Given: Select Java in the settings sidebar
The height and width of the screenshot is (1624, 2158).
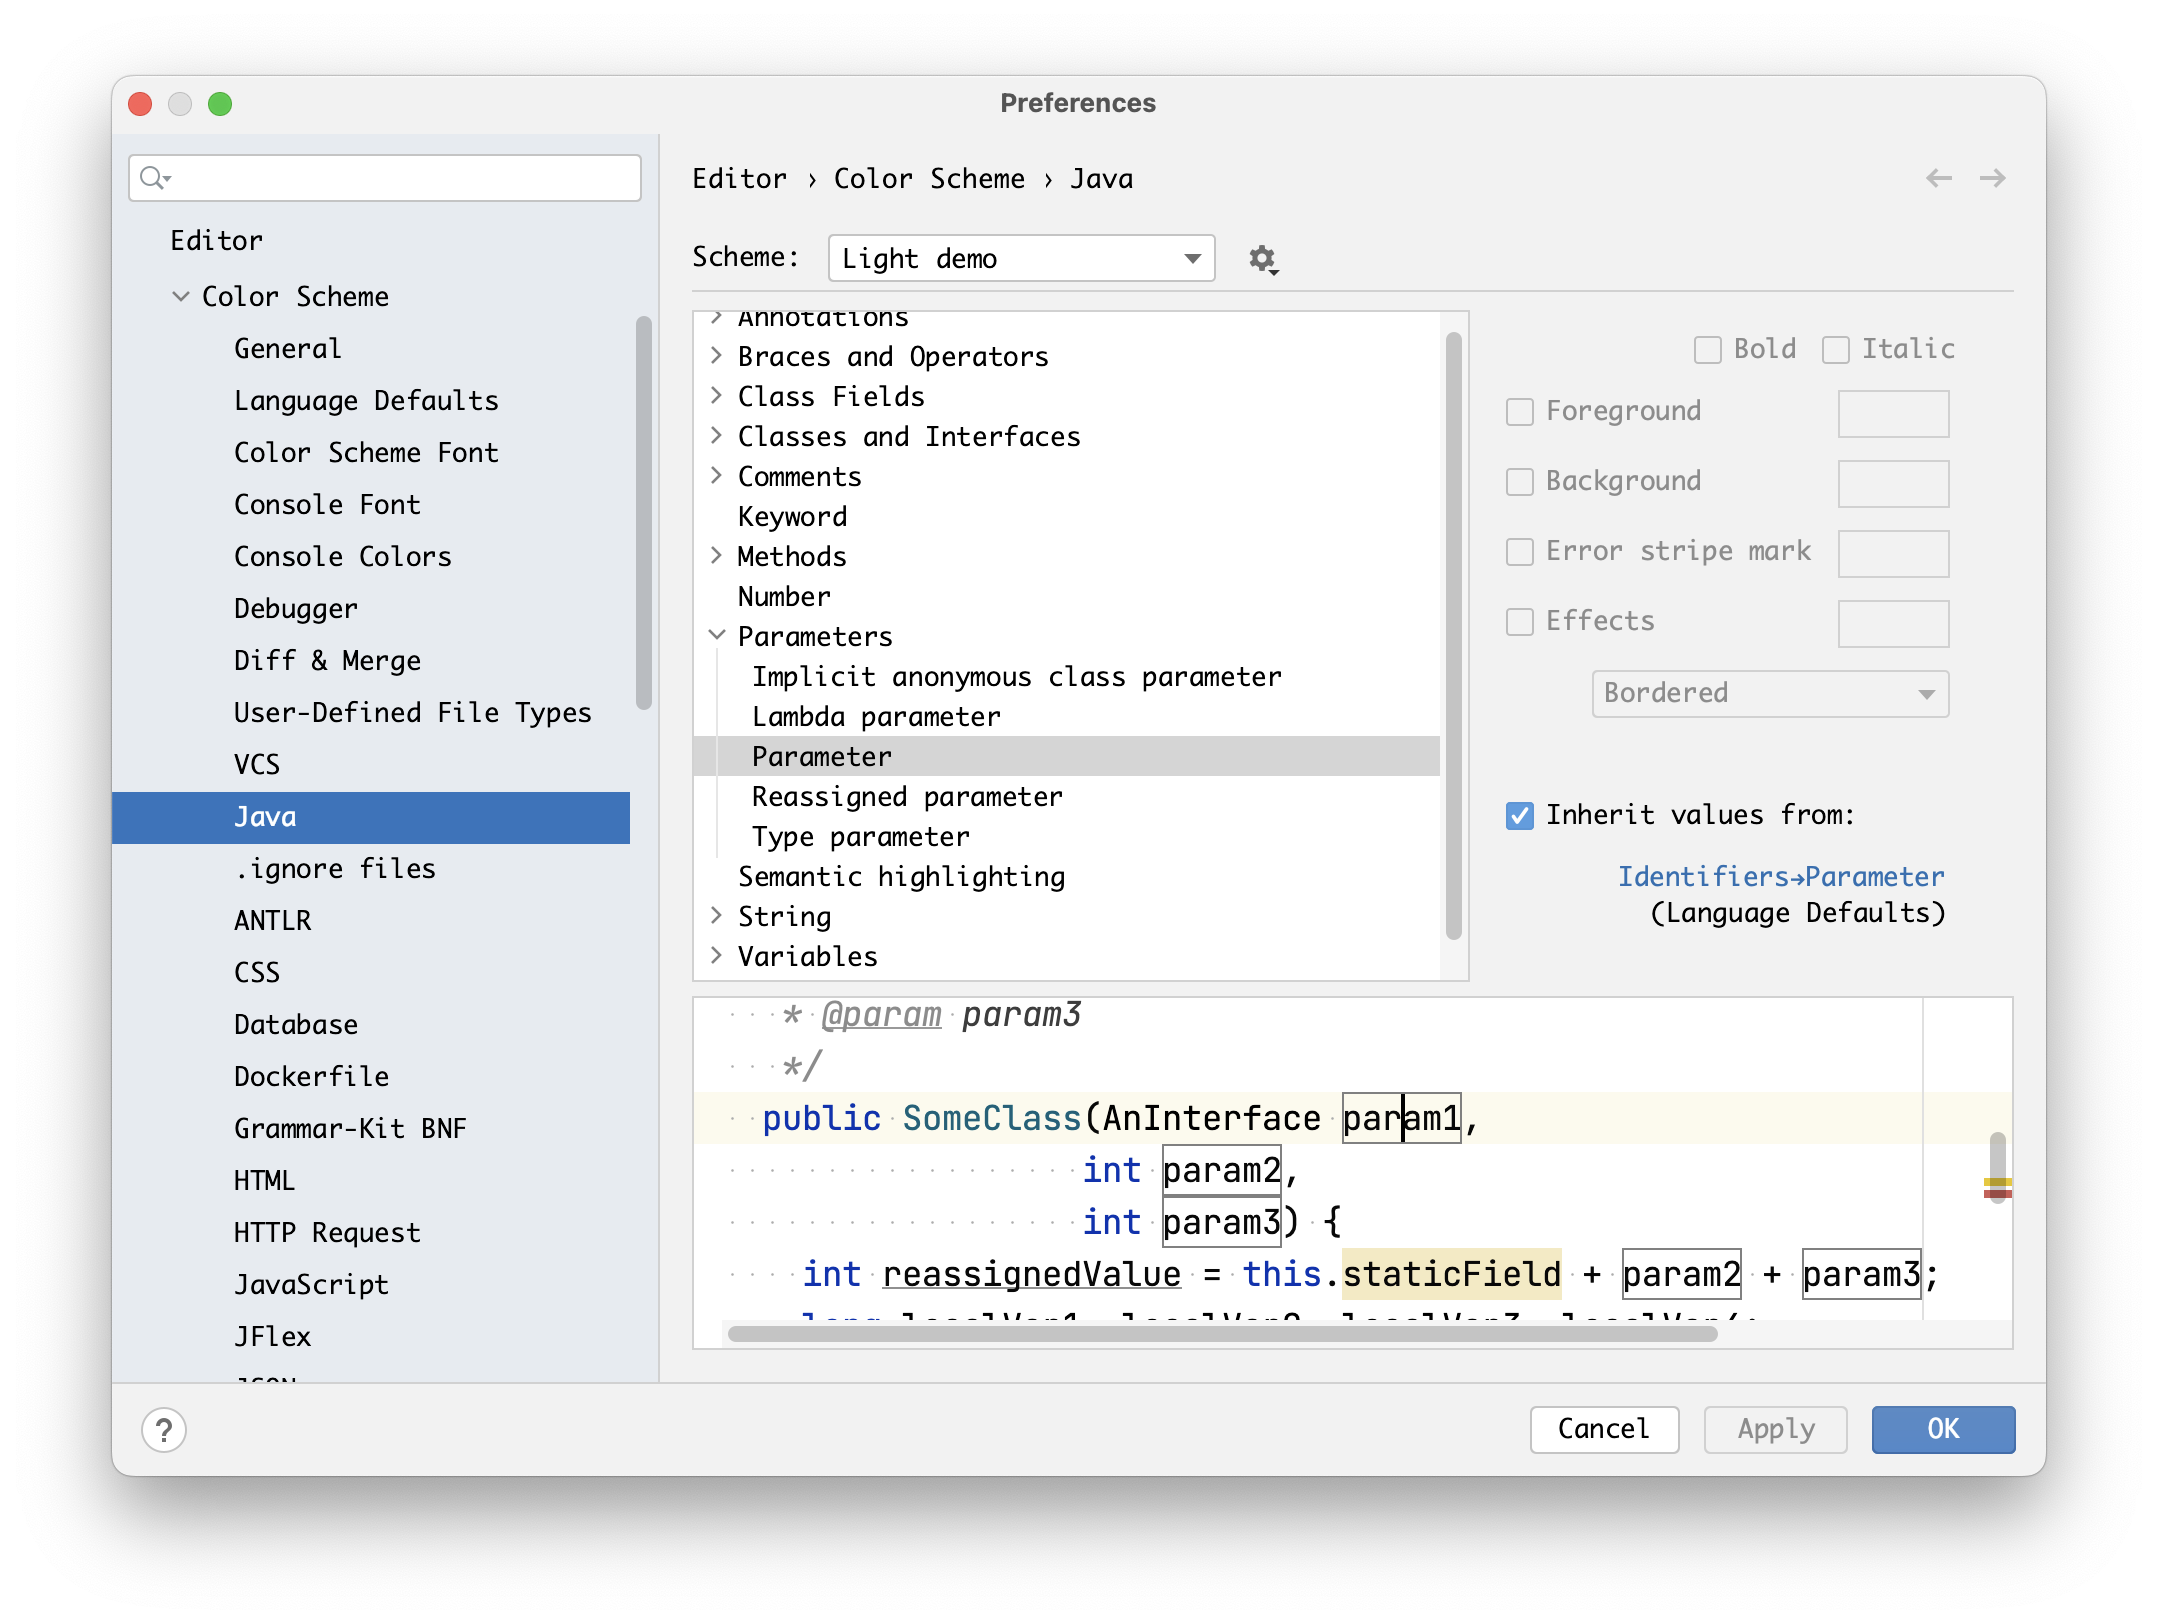Looking at the screenshot, I should pyautogui.click(x=265, y=816).
